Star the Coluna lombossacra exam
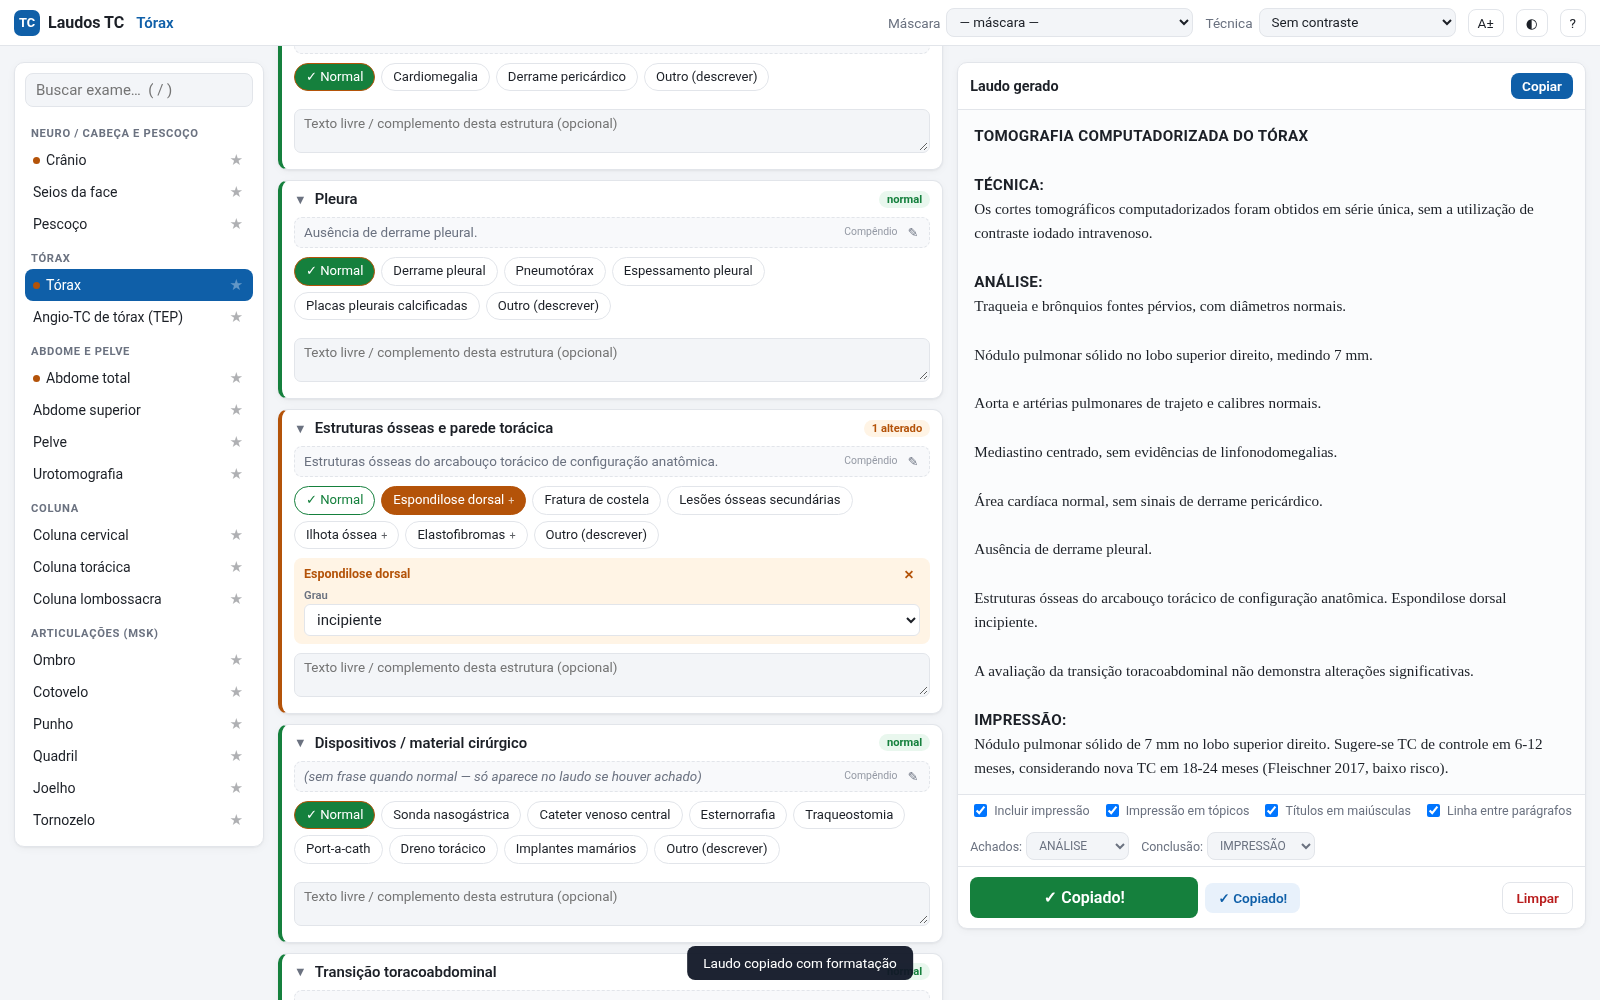Image resolution: width=1600 pixels, height=1000 pixels. click(x=236, y=599)
